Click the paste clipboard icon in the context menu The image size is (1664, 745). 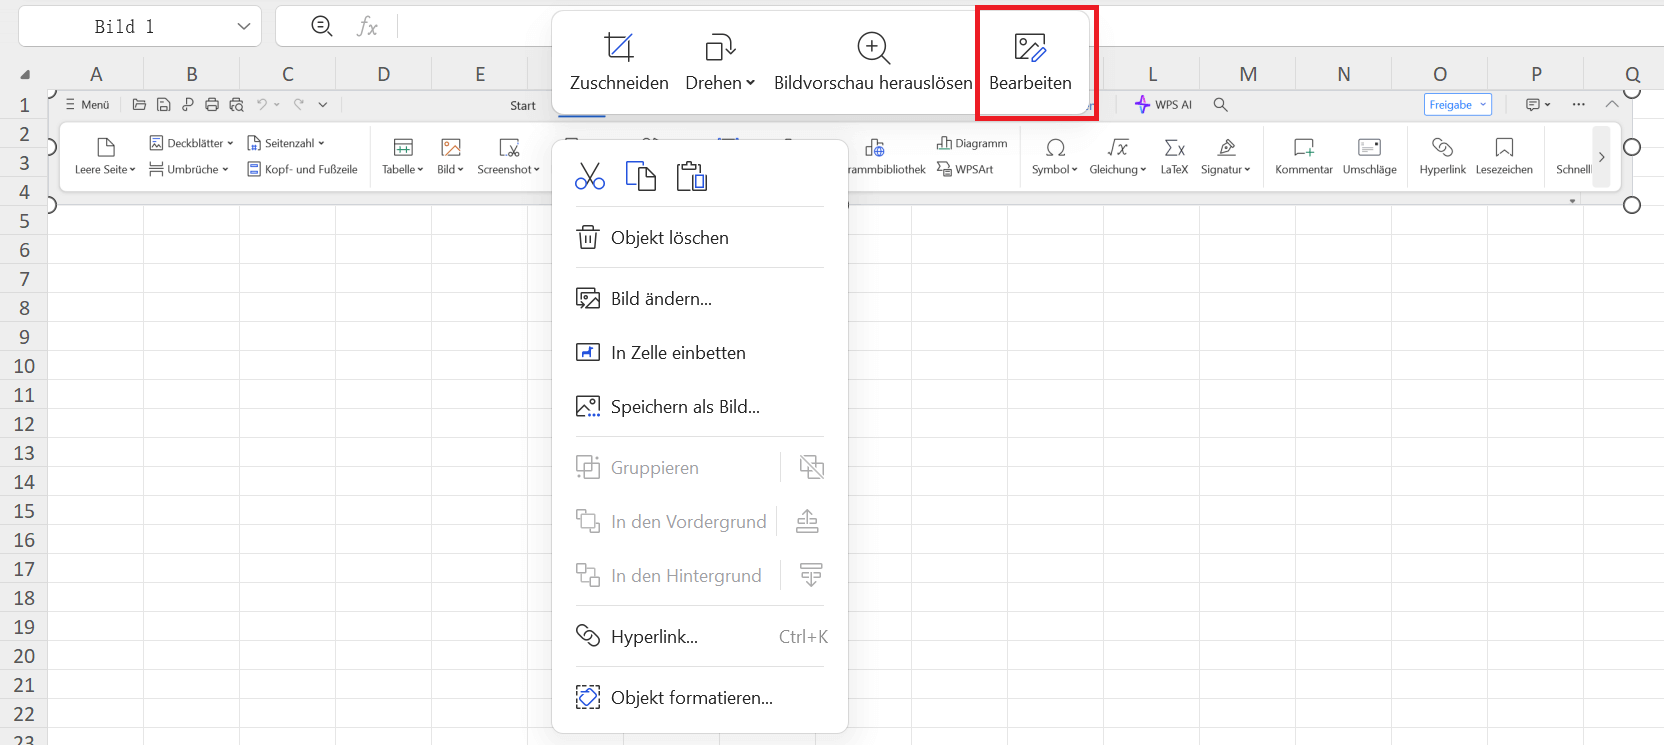pyautogui.click(x=692, y=176)
